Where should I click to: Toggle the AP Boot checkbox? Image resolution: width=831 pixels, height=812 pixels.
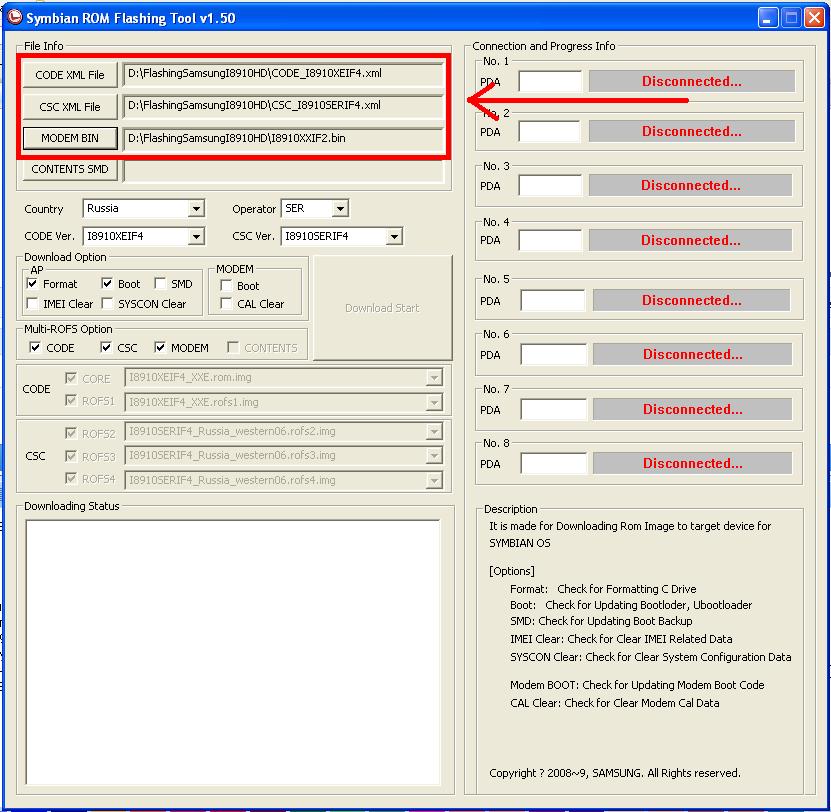click(107, 284)
